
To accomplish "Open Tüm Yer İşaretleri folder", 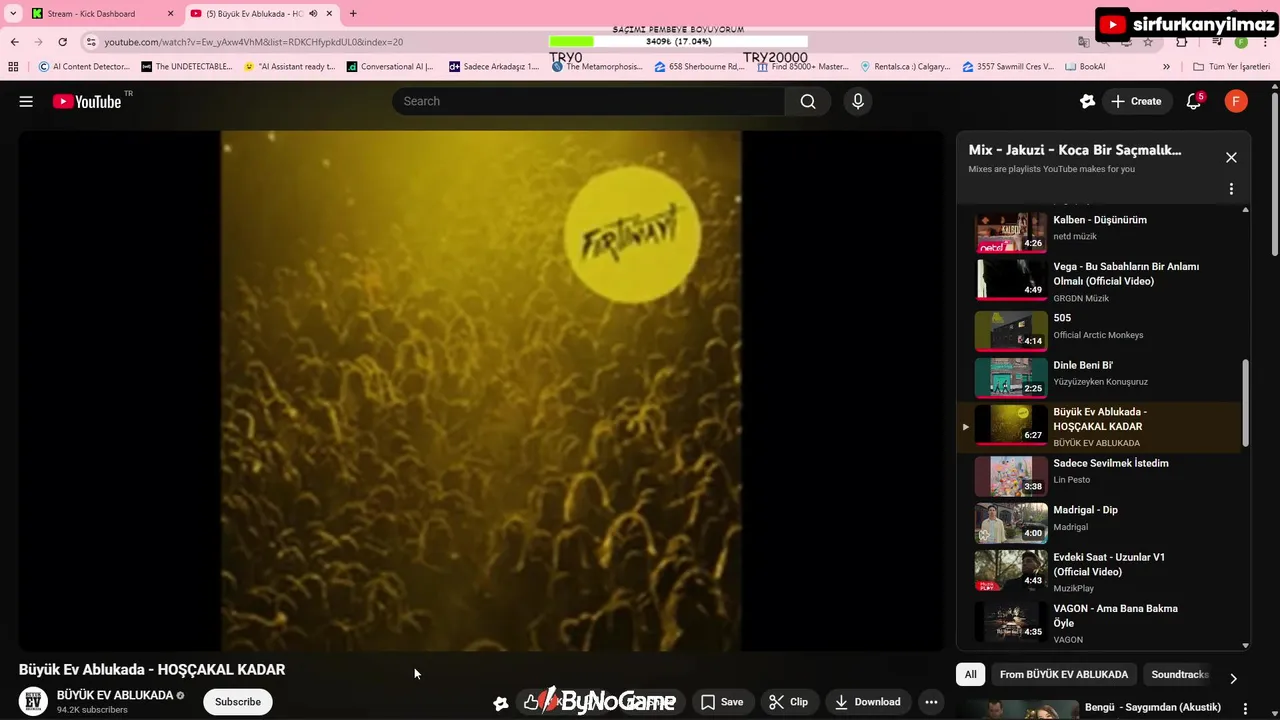I will 1231,67.
